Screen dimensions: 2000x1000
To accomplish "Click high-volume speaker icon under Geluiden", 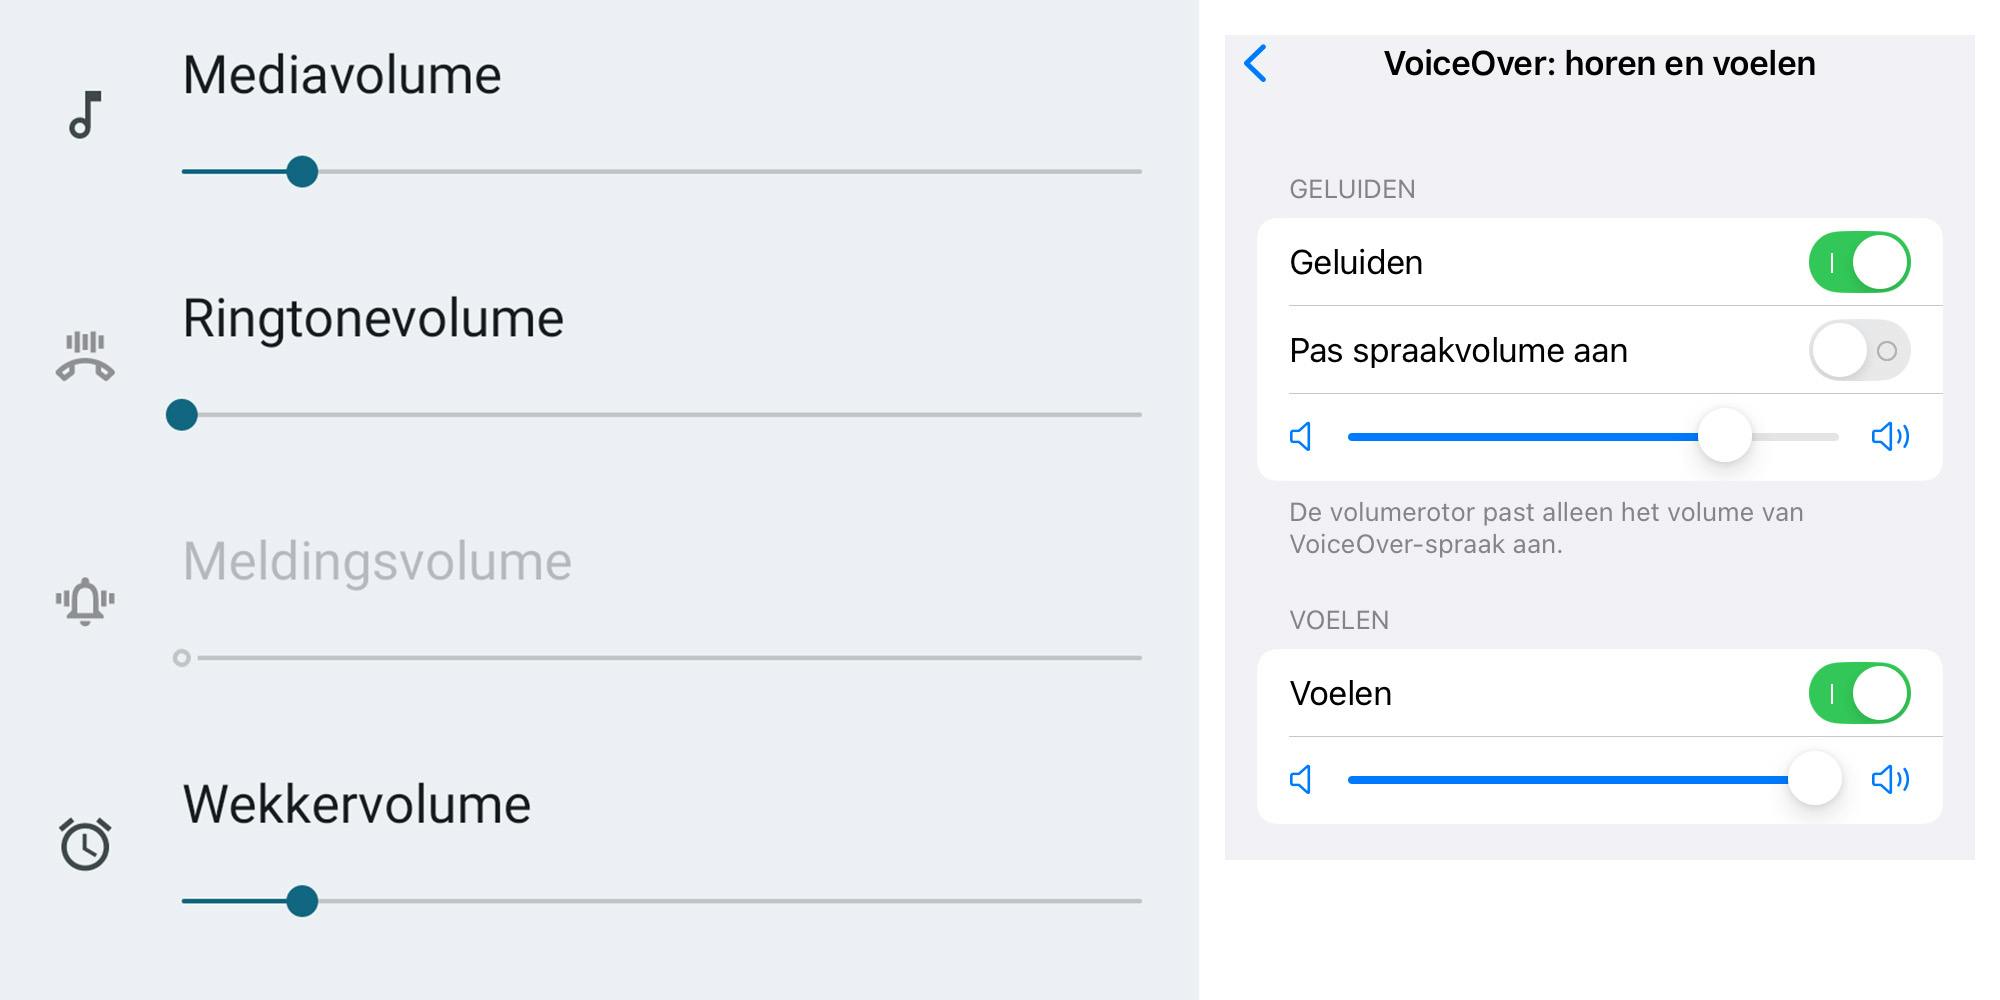I will [x=1890, y=437].
